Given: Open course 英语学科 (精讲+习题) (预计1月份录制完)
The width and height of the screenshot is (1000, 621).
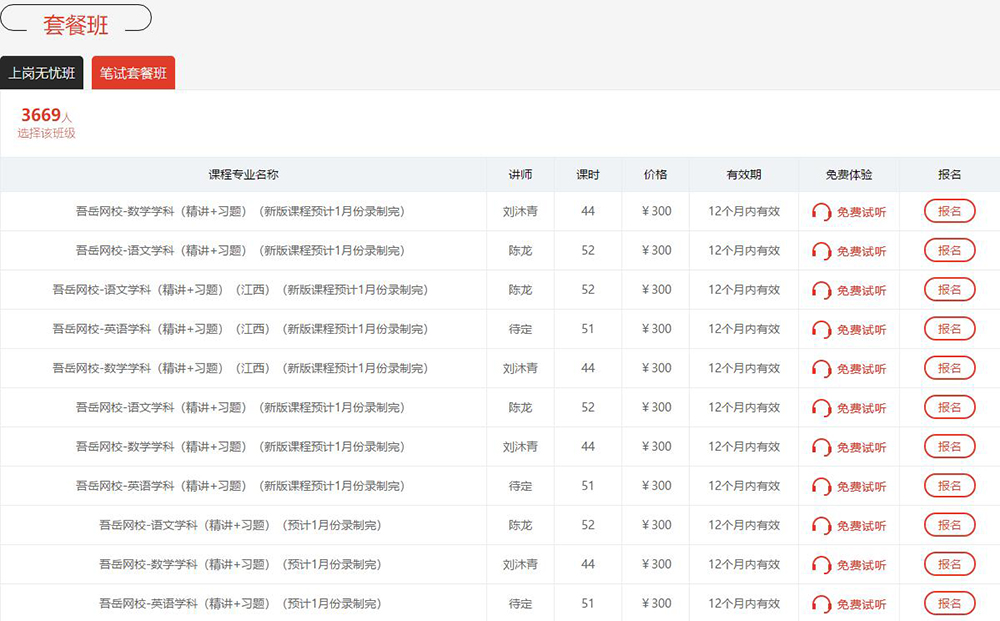Looking at the screenshot, I should coord(240,604).
